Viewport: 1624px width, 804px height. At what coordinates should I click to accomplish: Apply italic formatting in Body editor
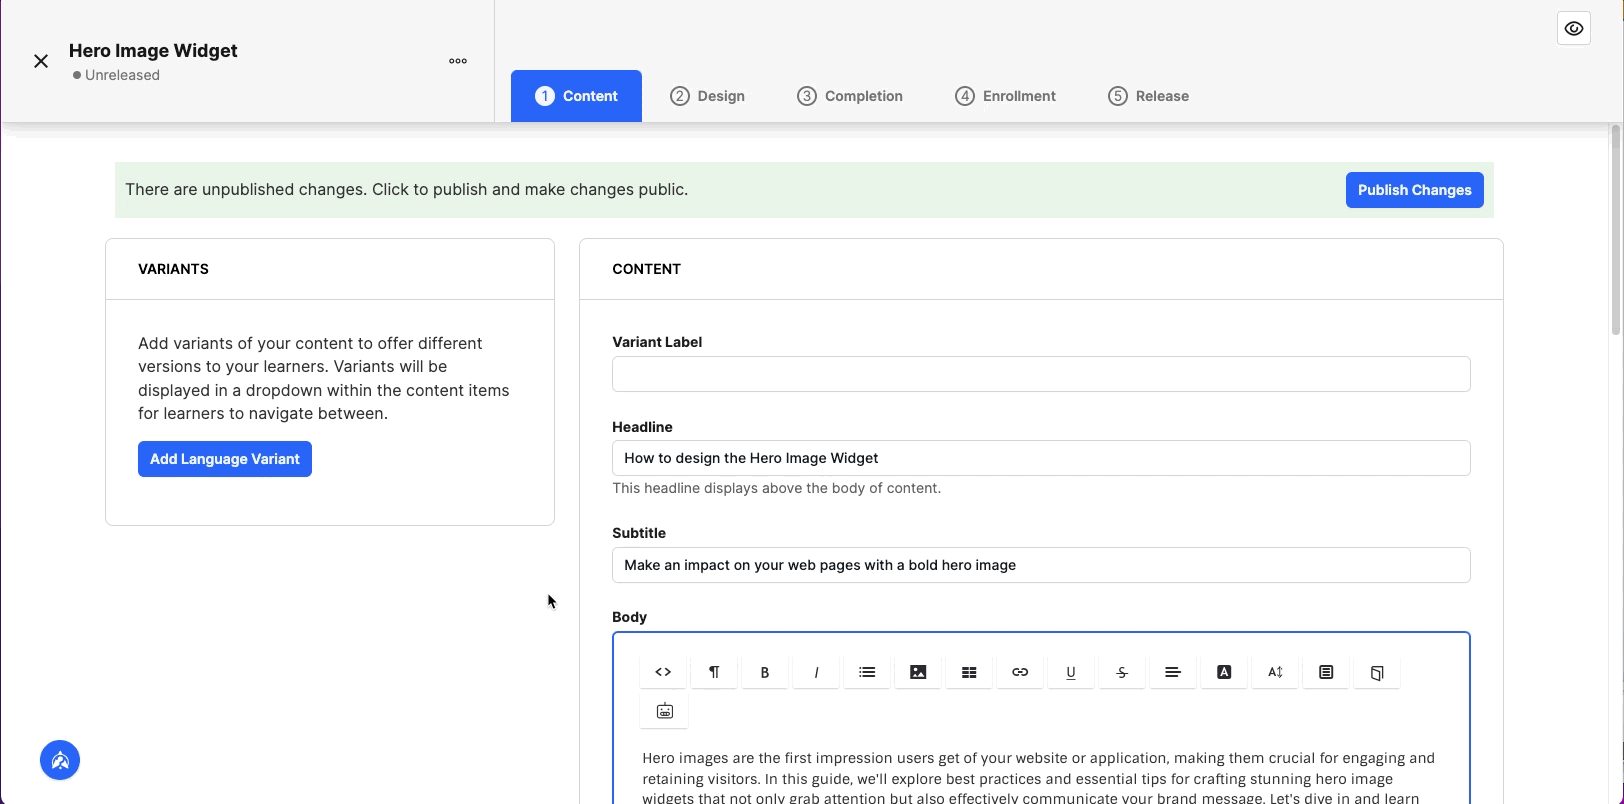816,672
